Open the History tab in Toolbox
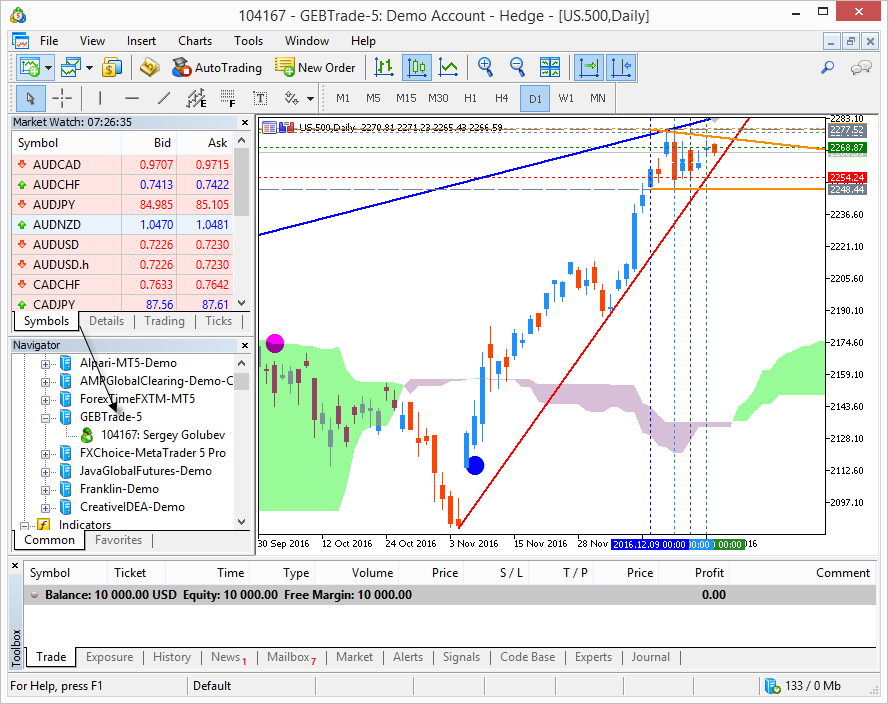Image resolution: width=888 pixels, height=704 pixels. click(172, 657)
